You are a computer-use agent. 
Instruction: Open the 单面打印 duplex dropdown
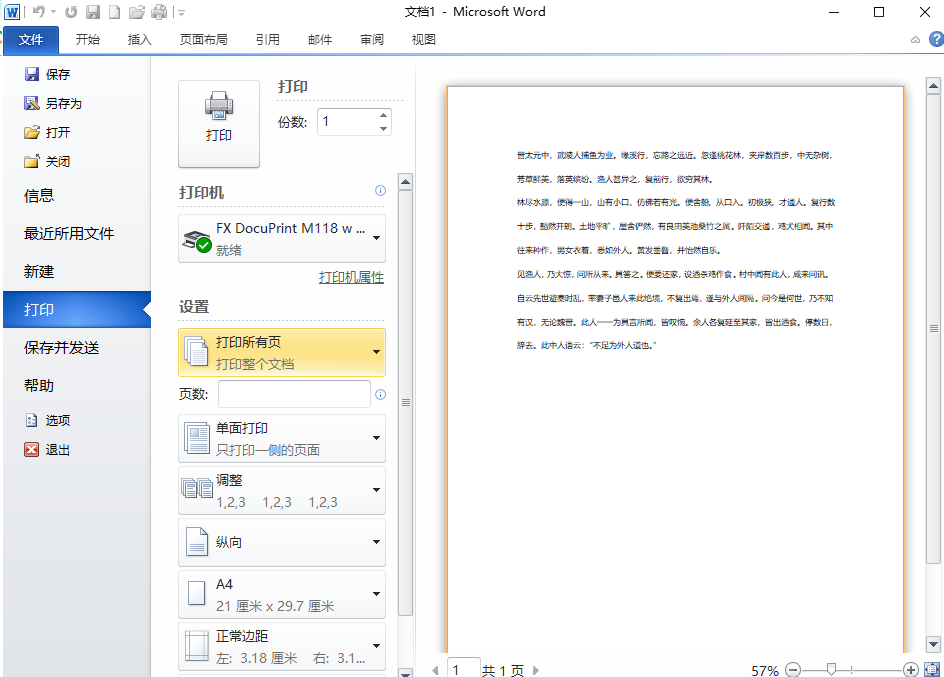(x=282, y=439)
